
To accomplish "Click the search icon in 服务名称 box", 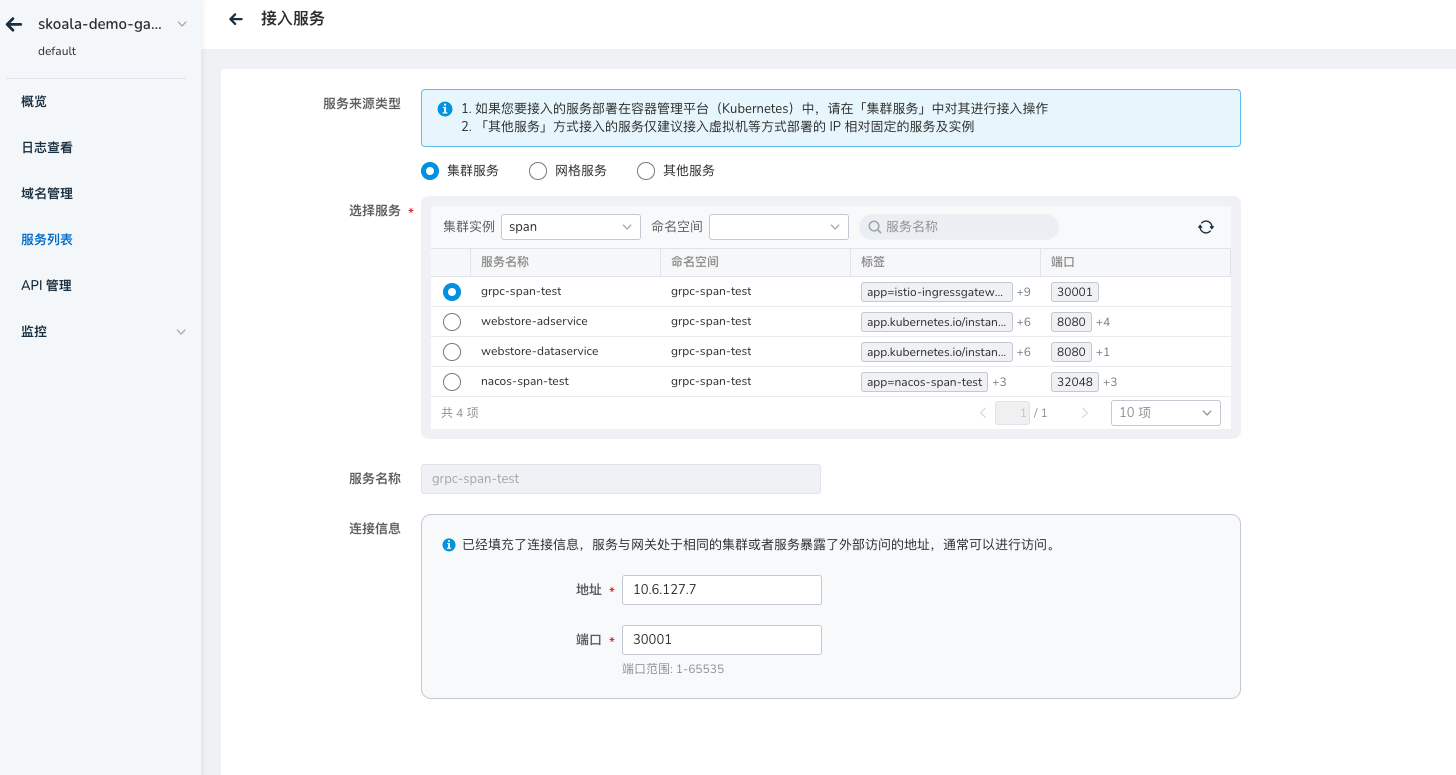I will click(874, 227).
